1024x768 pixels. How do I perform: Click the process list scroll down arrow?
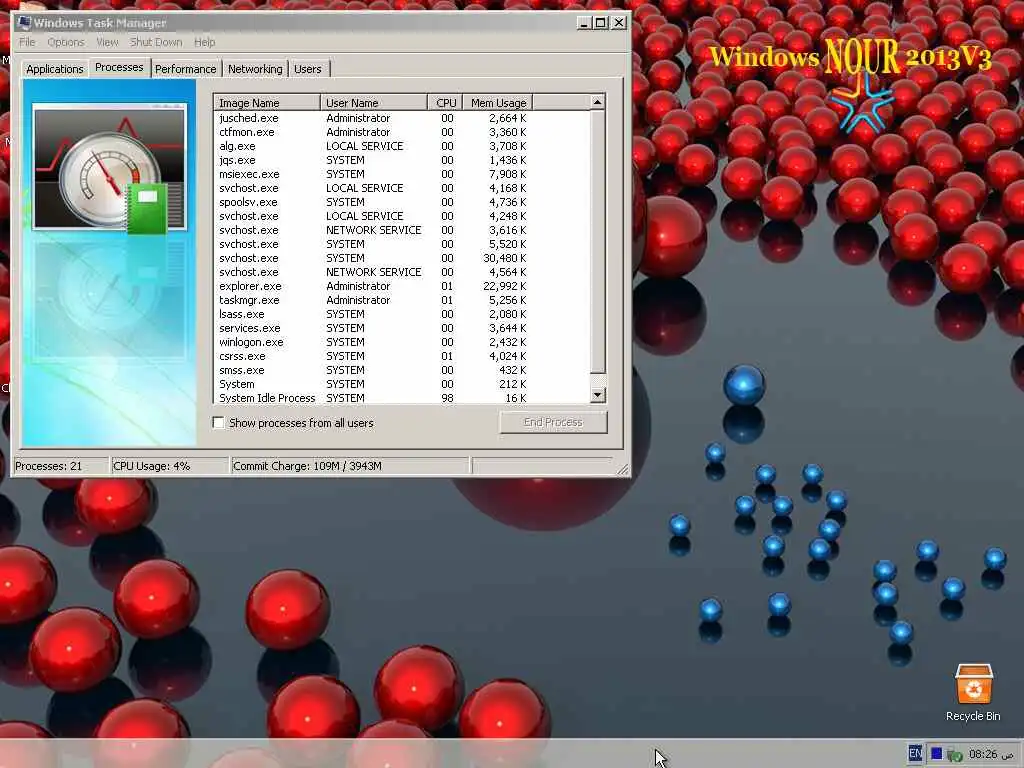tap(598, 395)
